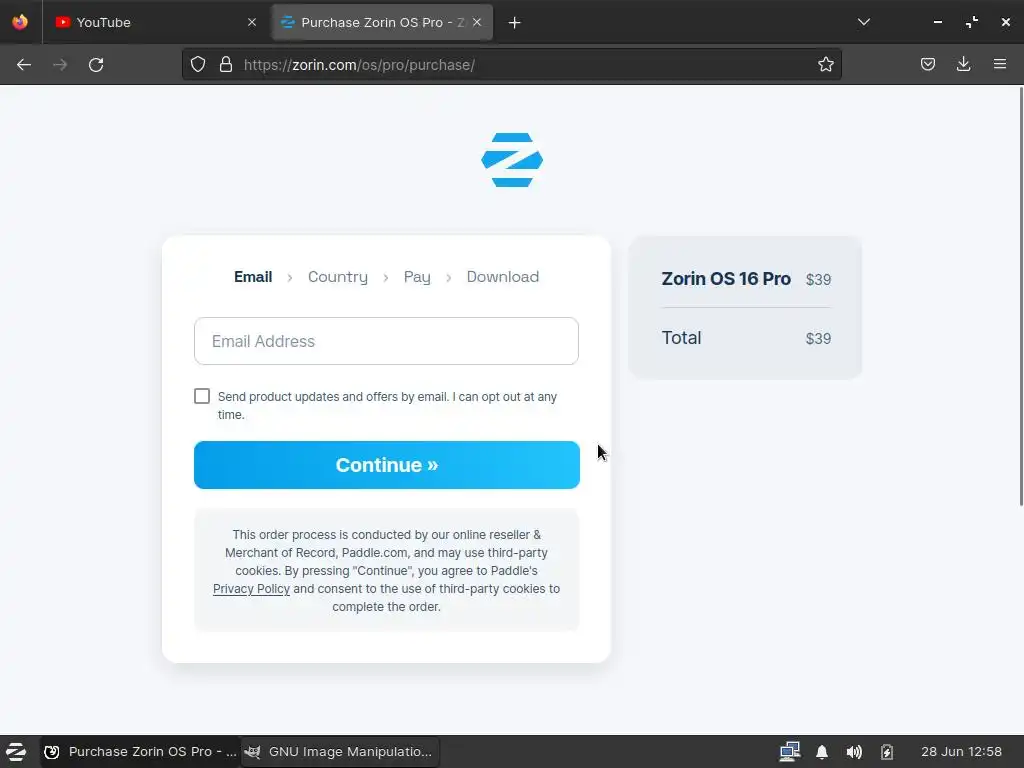Click the Firefox back arrow
The width and height of the screenshot is (1024, 768).
click(x=24, y=65)
